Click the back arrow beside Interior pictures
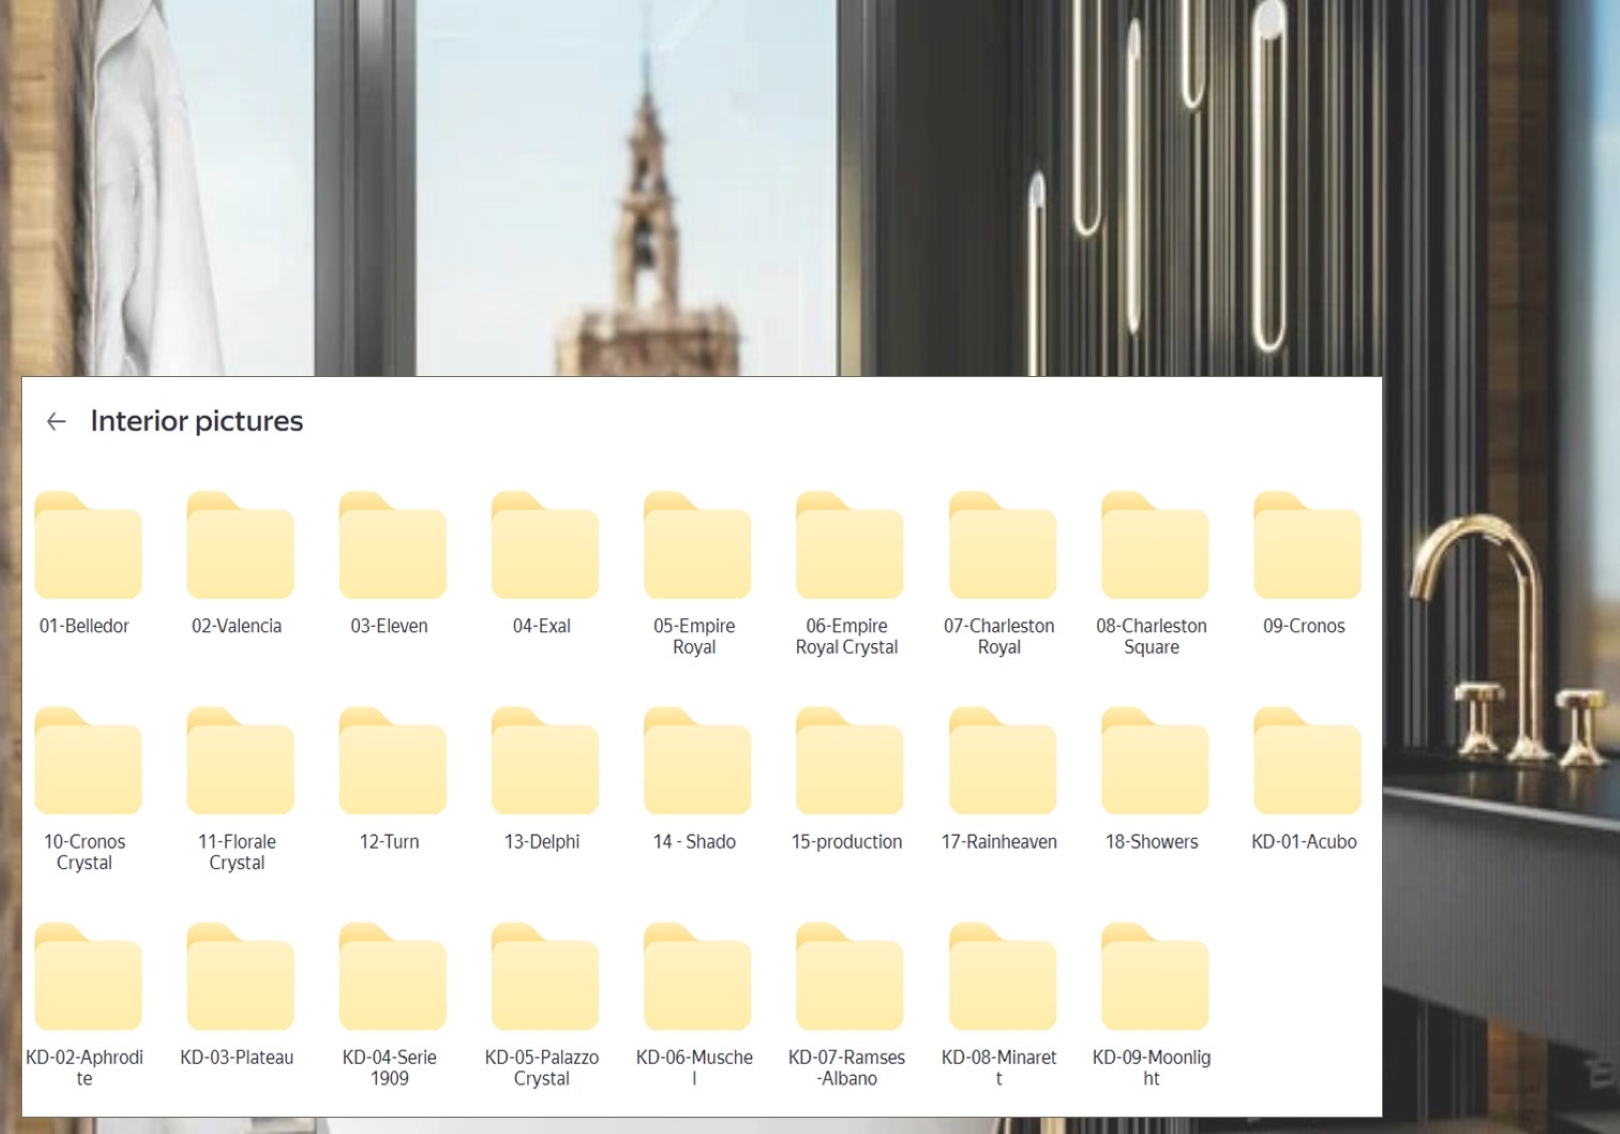Image resolution: width=1620 pixels, height=1134 pixels. coord(56,422)
